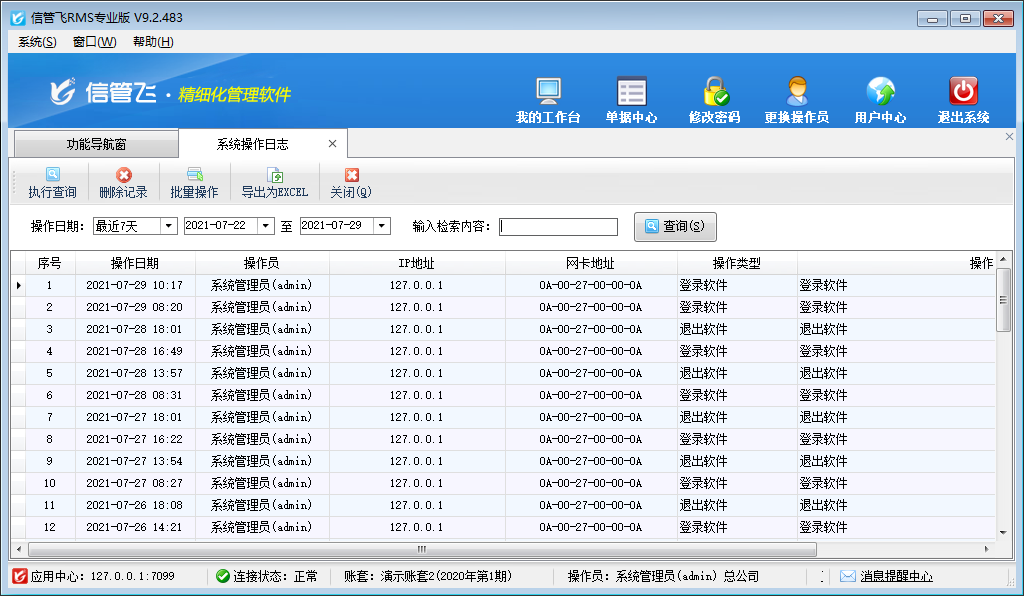This screenshot has width=1024, height=596.
Task: Click 修改密码 padlock icon
Action: point(715,91)
